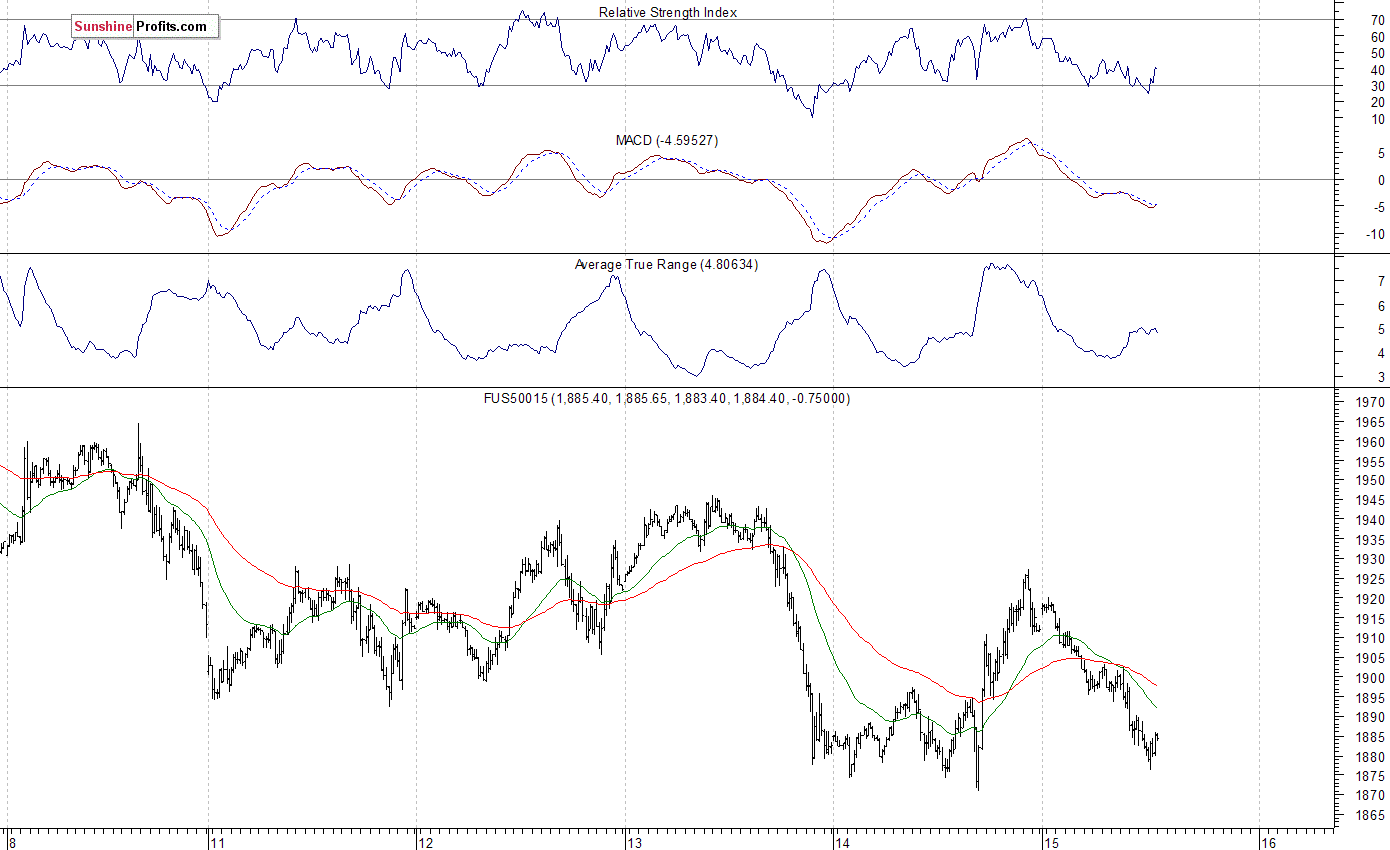The image size is (1390, 850).
Task: Click the 1940 price scale label
Action: point(1372,521)
